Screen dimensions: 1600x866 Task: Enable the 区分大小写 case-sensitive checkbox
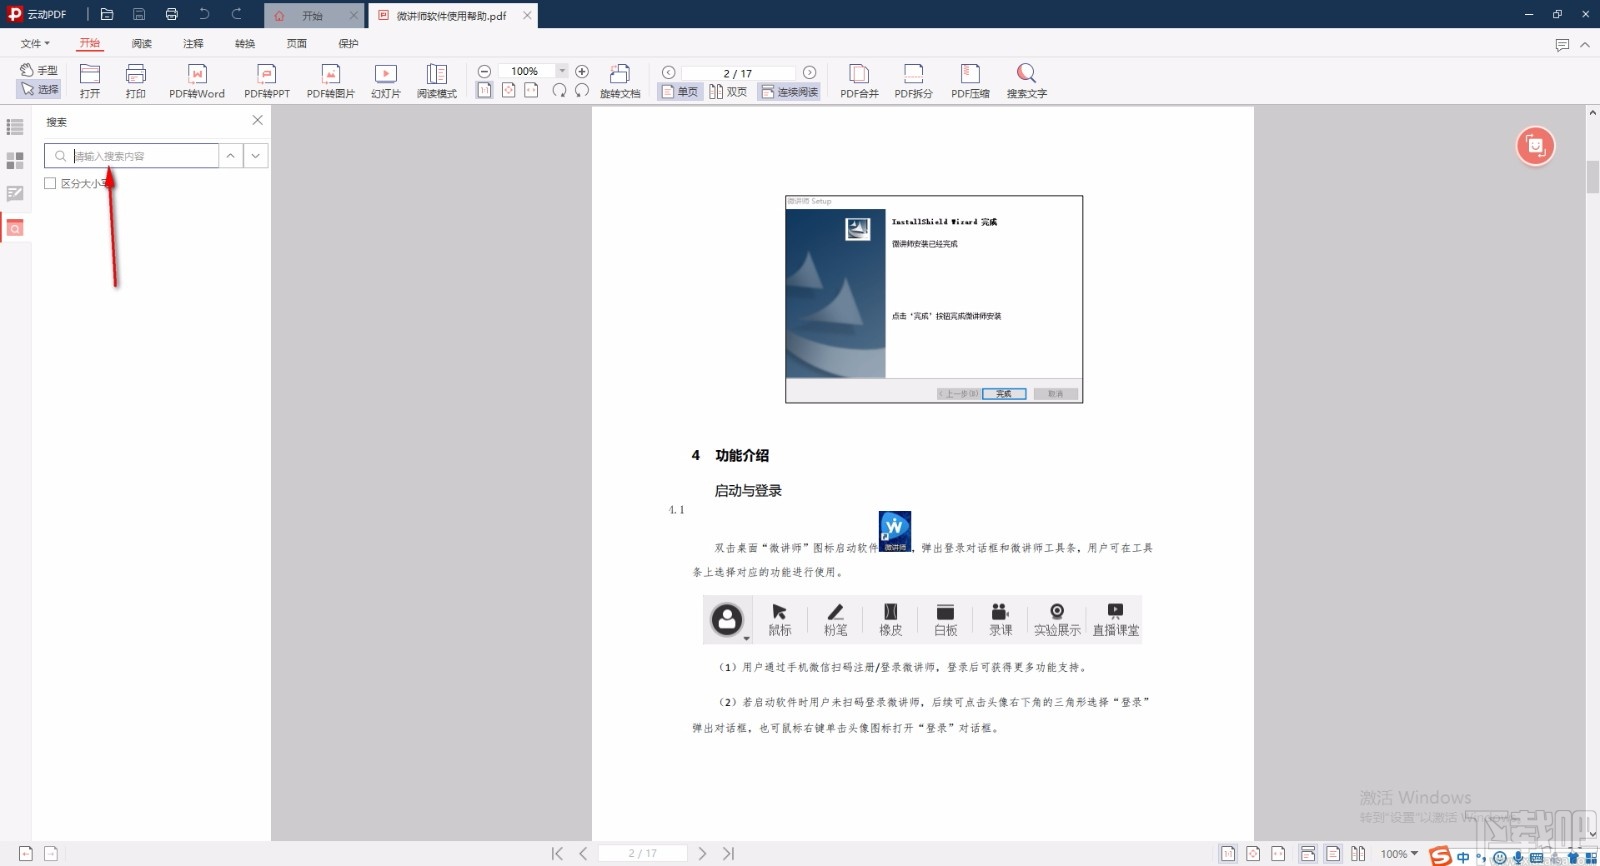pyautogui.click(x=50, y=183)
